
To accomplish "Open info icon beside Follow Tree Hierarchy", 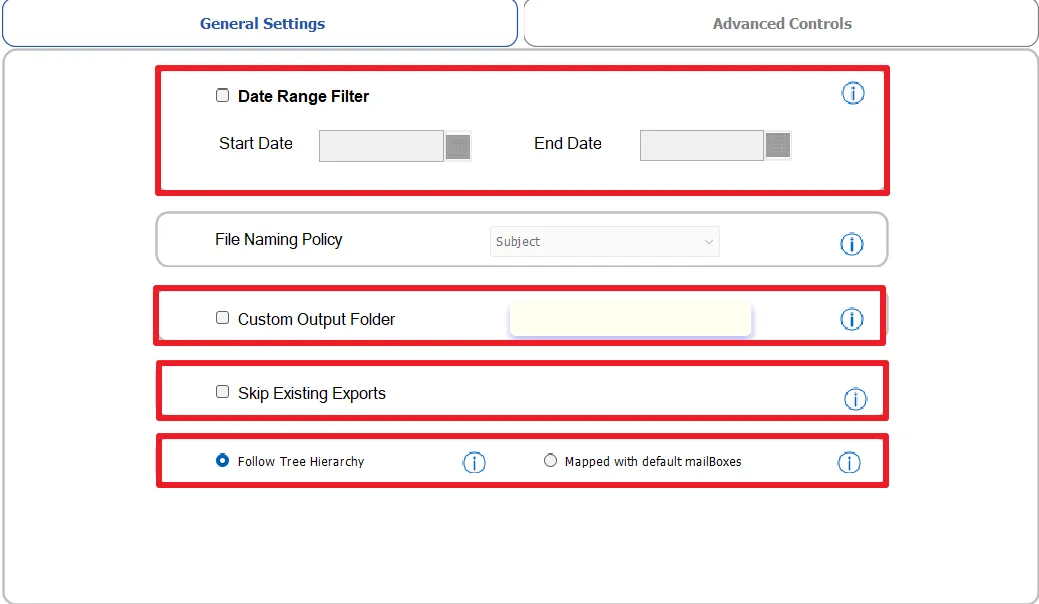I will click(474, 462).
